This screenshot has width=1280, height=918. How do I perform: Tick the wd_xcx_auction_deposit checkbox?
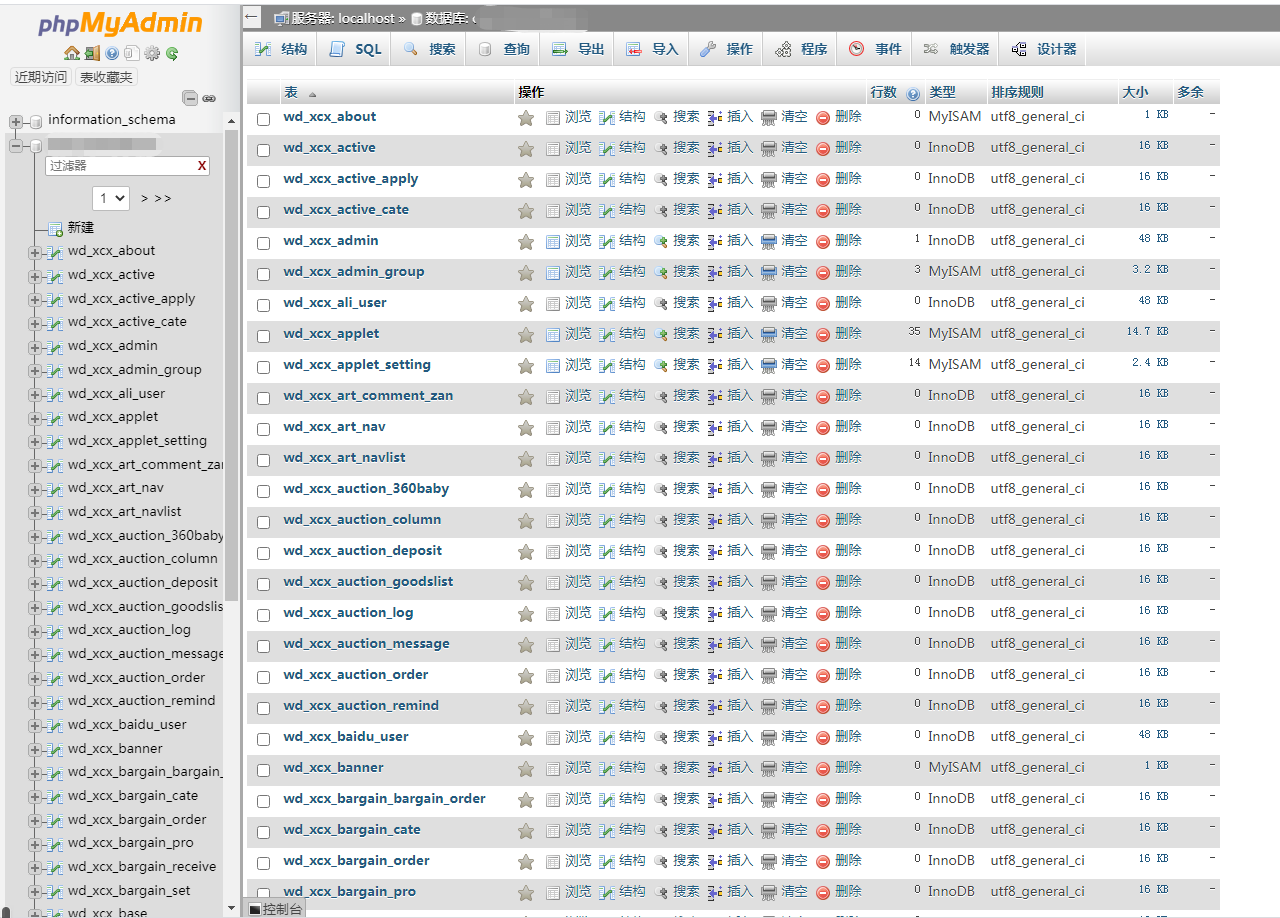point(264,553)
